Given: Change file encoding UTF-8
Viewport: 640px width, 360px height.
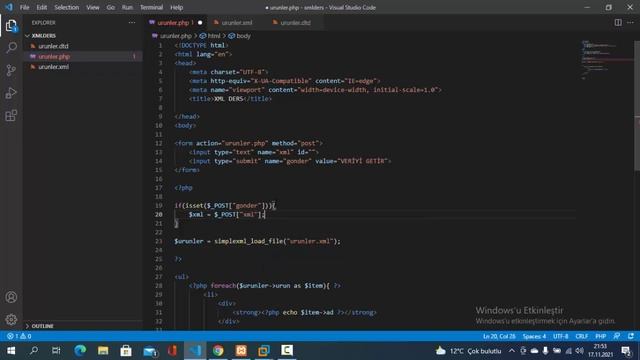Looking at the screenshot, I should tap(560, 336).
